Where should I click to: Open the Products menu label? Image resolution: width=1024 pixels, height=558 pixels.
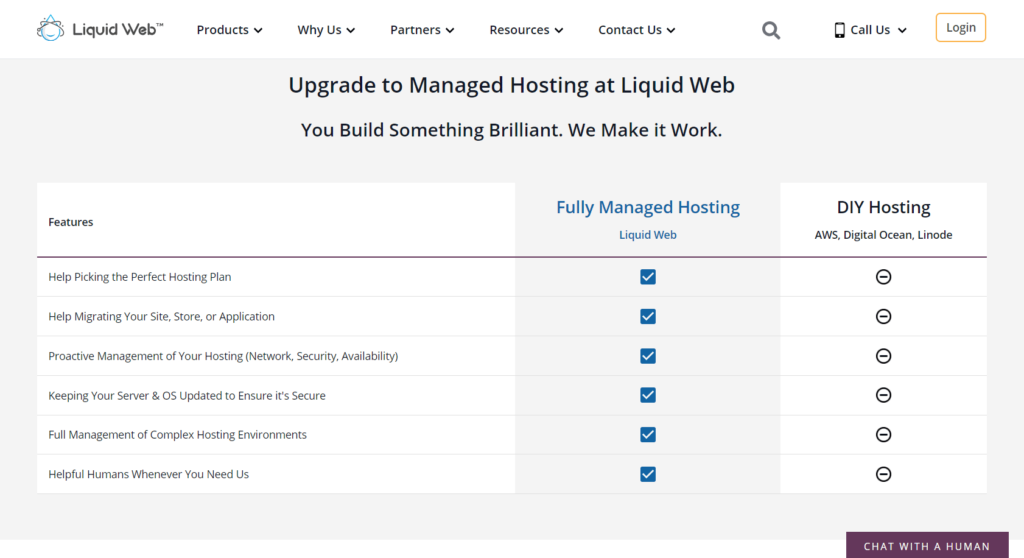223,30
